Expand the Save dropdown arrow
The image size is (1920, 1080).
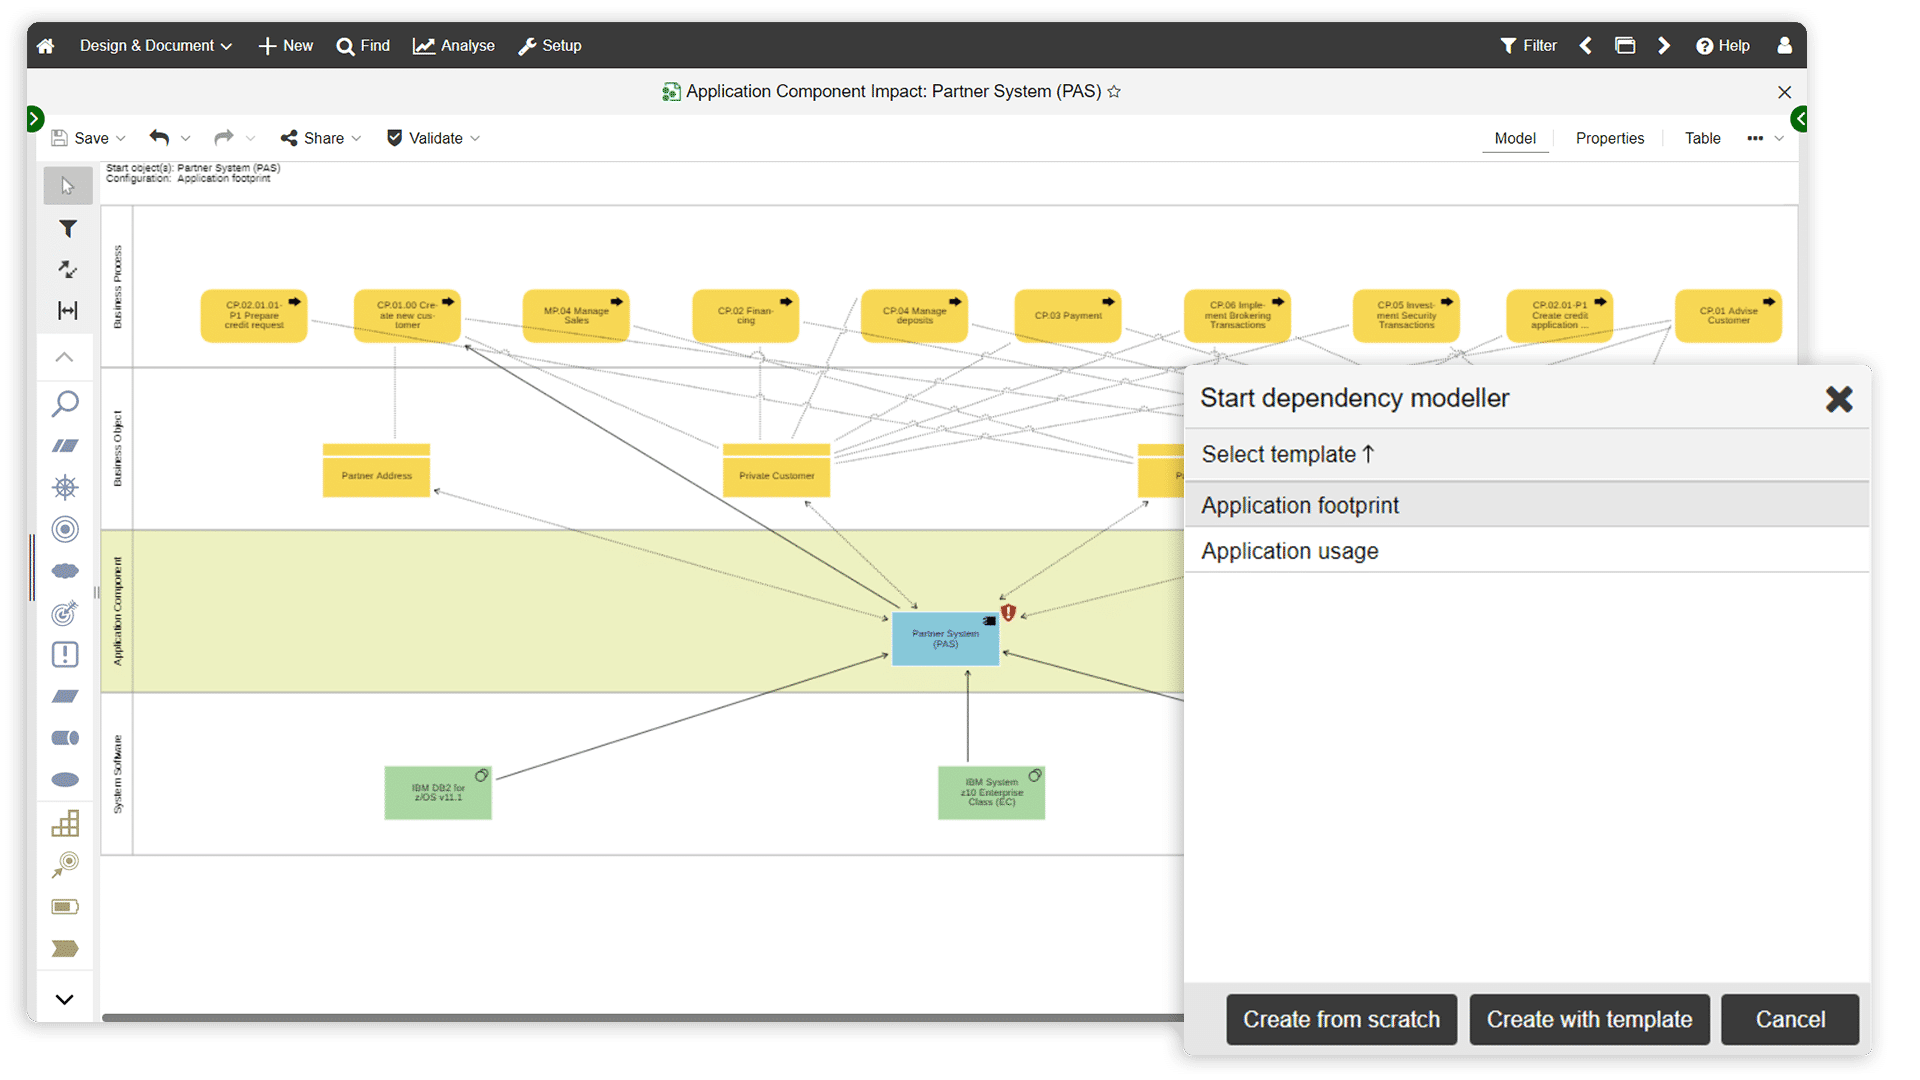point(121,139)
